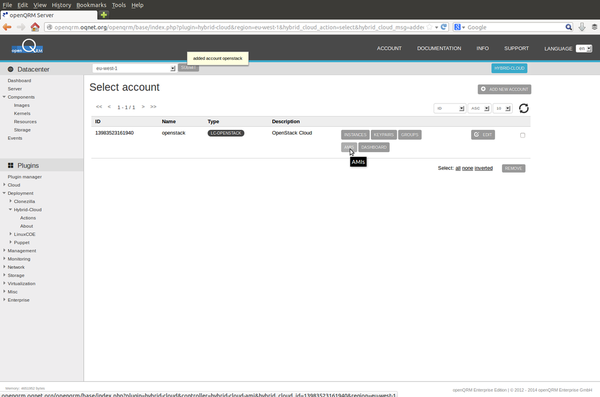Click the browser URL address field
600x397 pixels.
[239, 27]
